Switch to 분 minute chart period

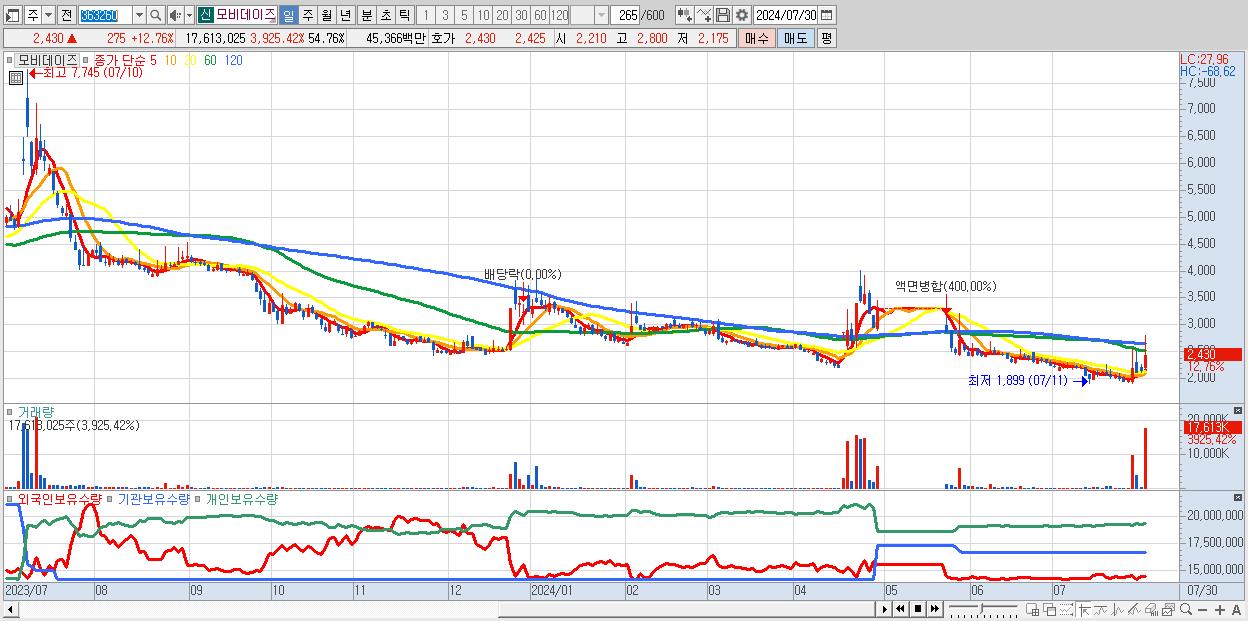point(366,15)
